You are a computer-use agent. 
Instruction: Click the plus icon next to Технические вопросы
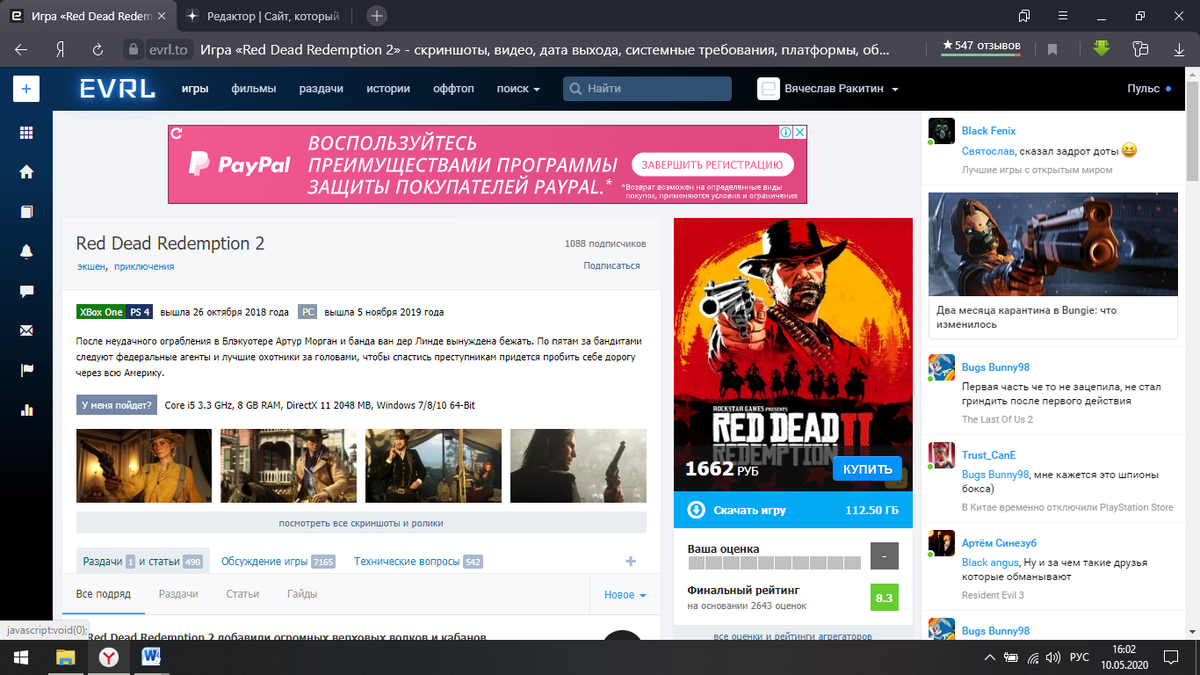(631, 561)
